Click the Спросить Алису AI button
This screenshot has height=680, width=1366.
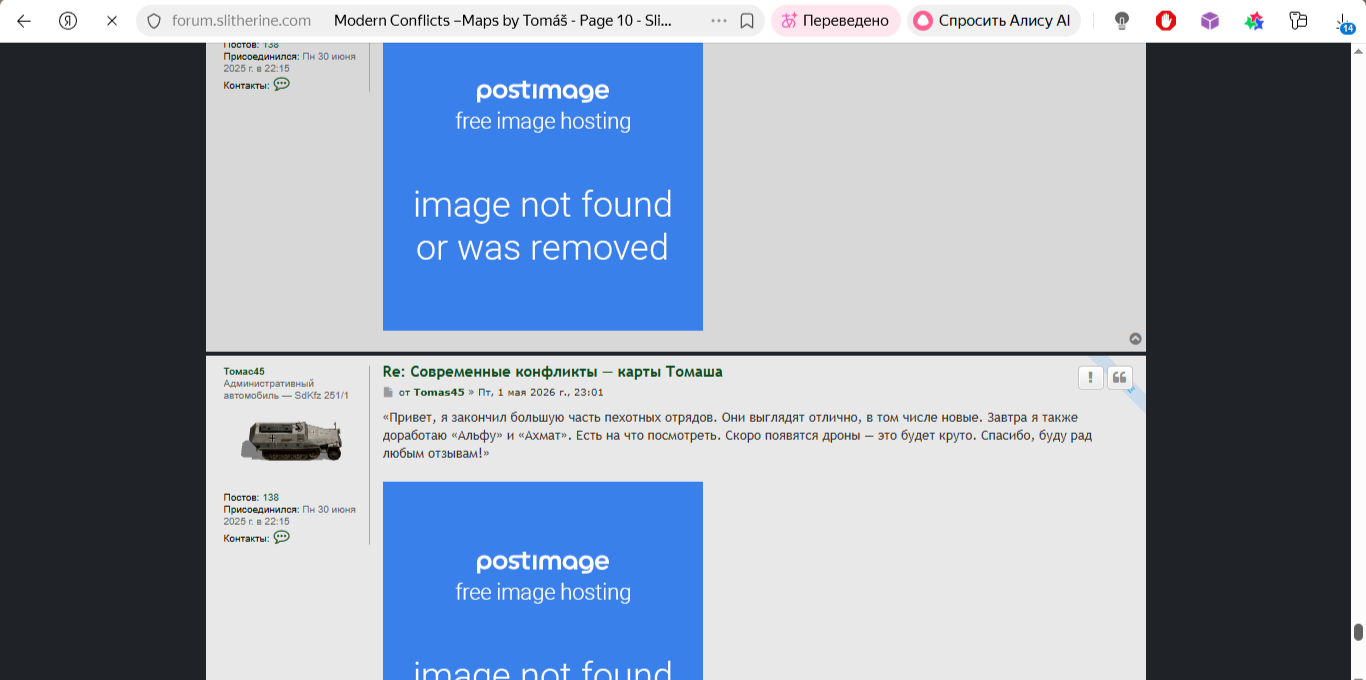point(994,20)
